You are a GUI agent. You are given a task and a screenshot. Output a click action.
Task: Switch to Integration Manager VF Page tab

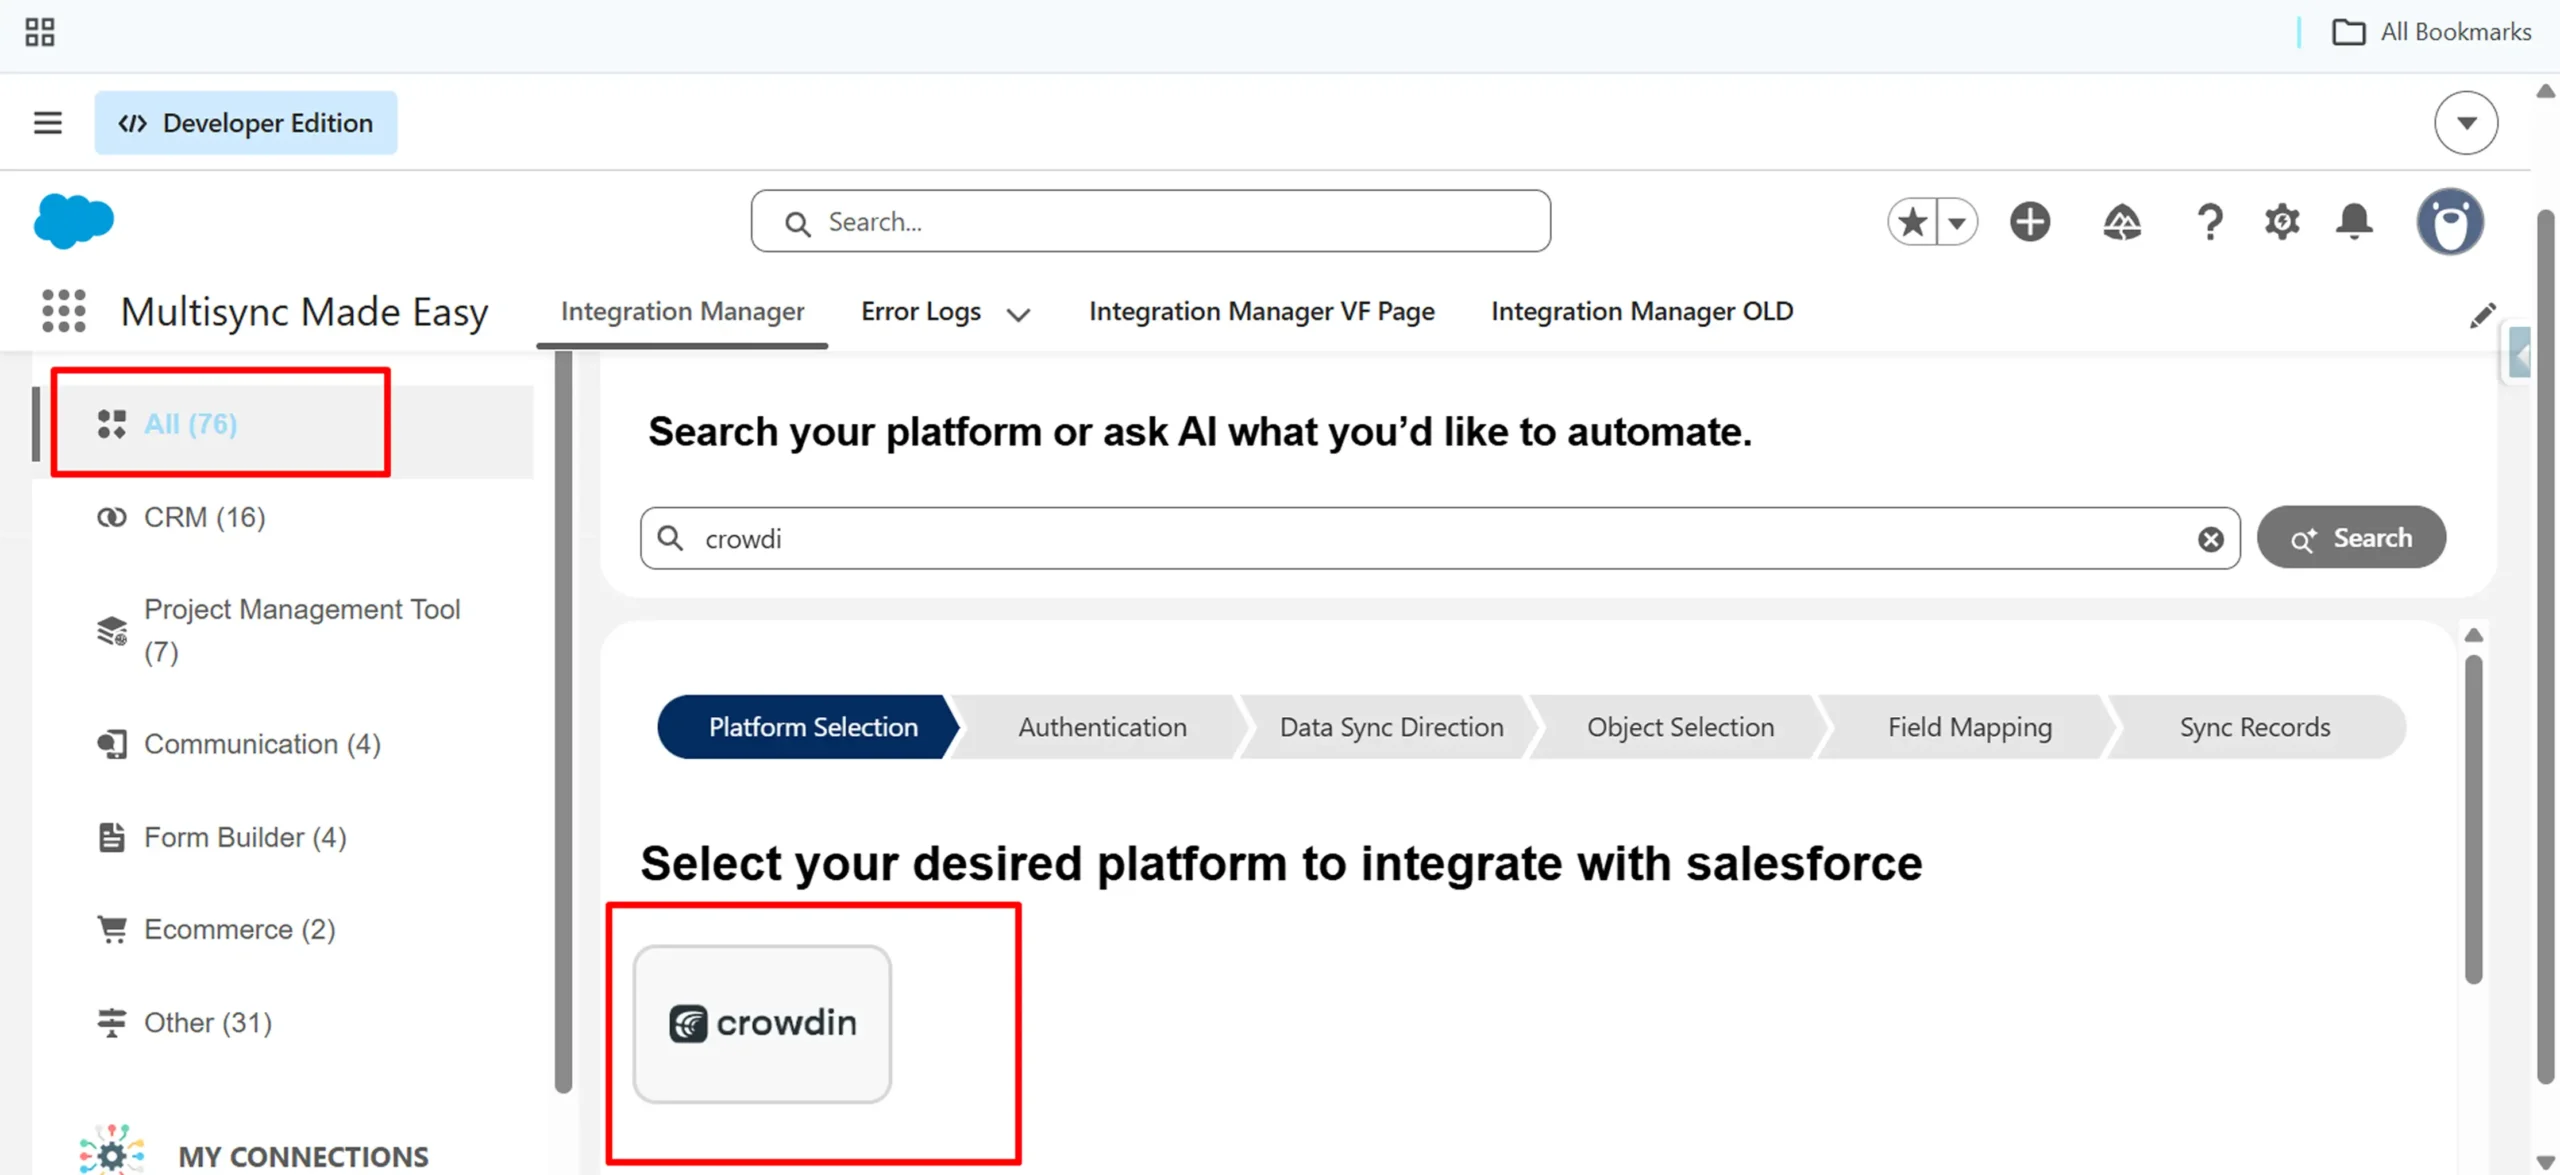point(1261,311)
